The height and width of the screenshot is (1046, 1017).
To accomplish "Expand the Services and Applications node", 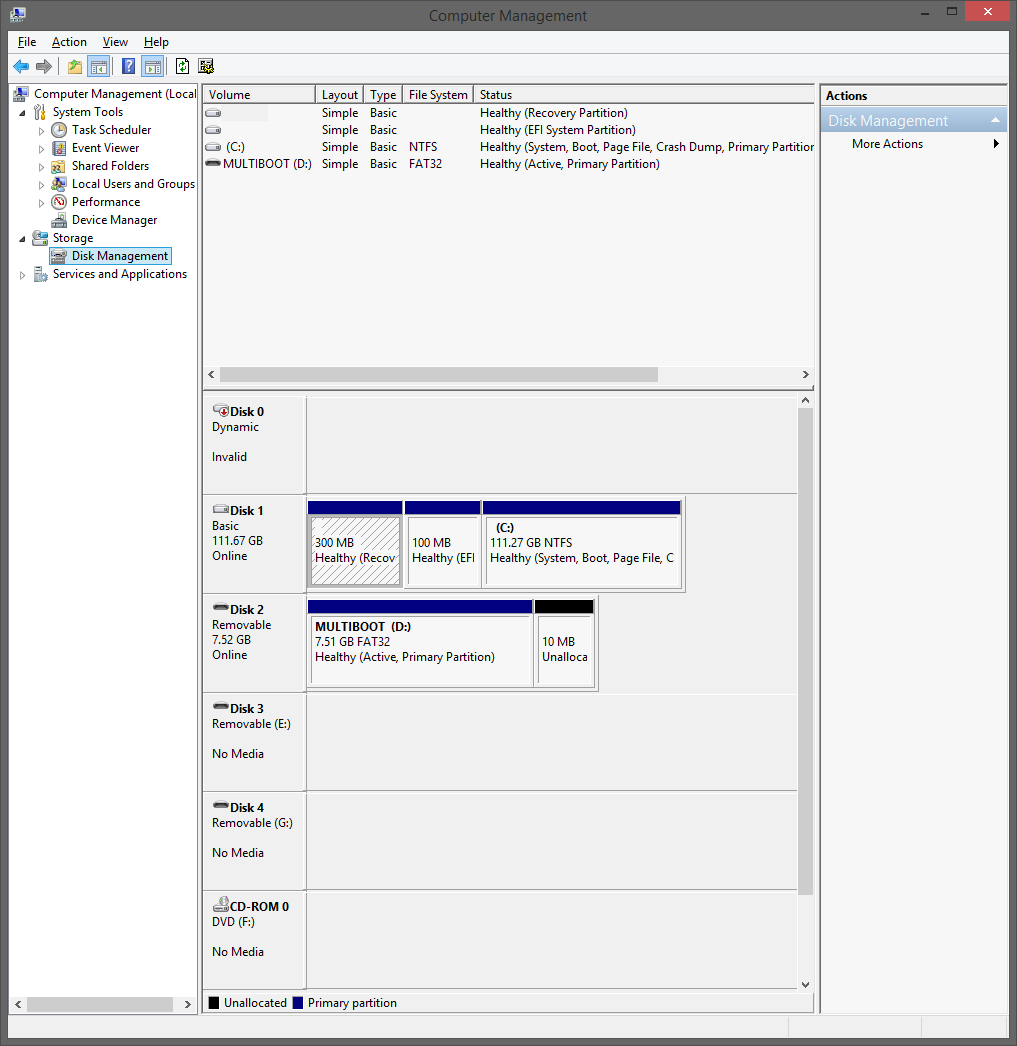I will (22, 274).
